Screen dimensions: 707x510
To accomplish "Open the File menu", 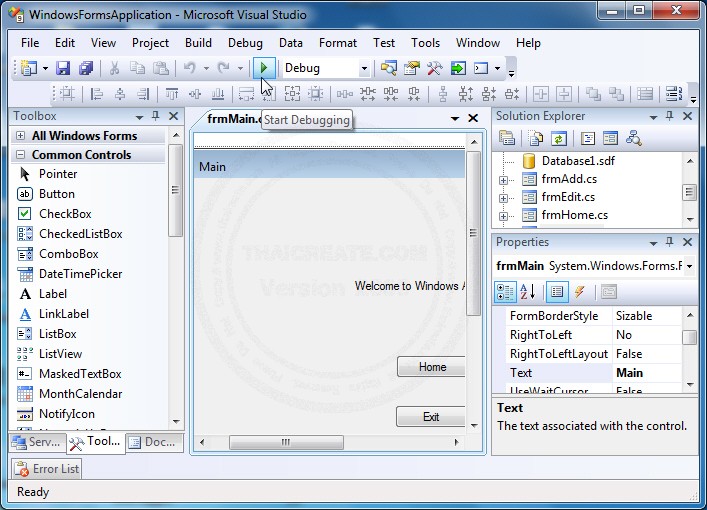I will (30, 43).
